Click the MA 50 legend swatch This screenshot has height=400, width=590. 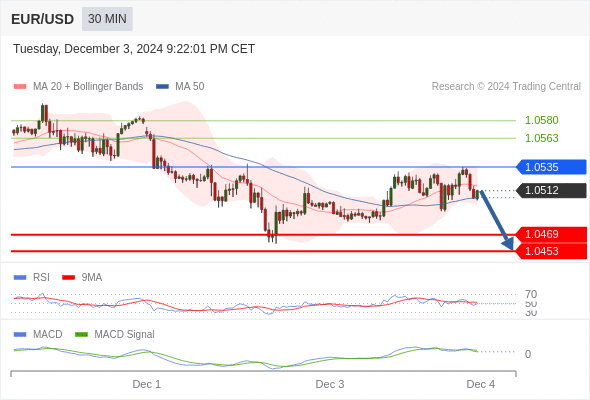click(162, 87)
